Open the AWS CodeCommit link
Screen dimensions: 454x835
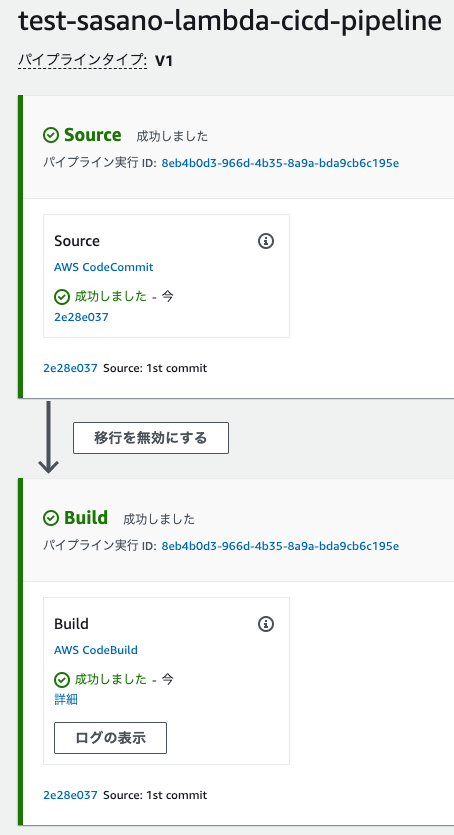pyautogui.click(x=104, y=267)
